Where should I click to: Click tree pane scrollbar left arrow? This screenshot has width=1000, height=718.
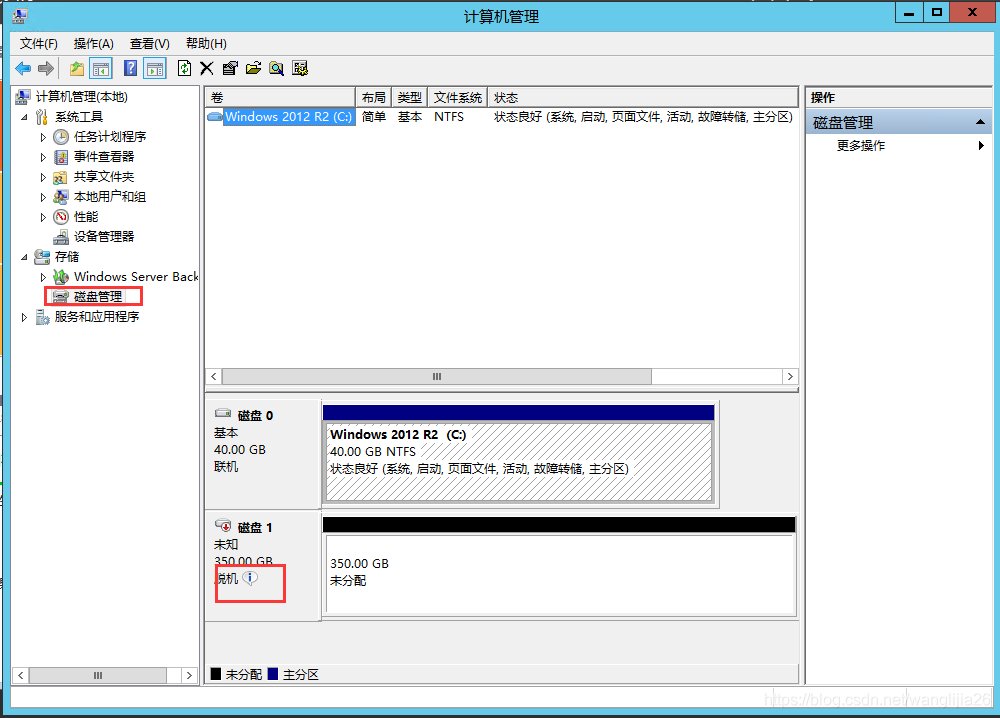click(x=20, y=675)
